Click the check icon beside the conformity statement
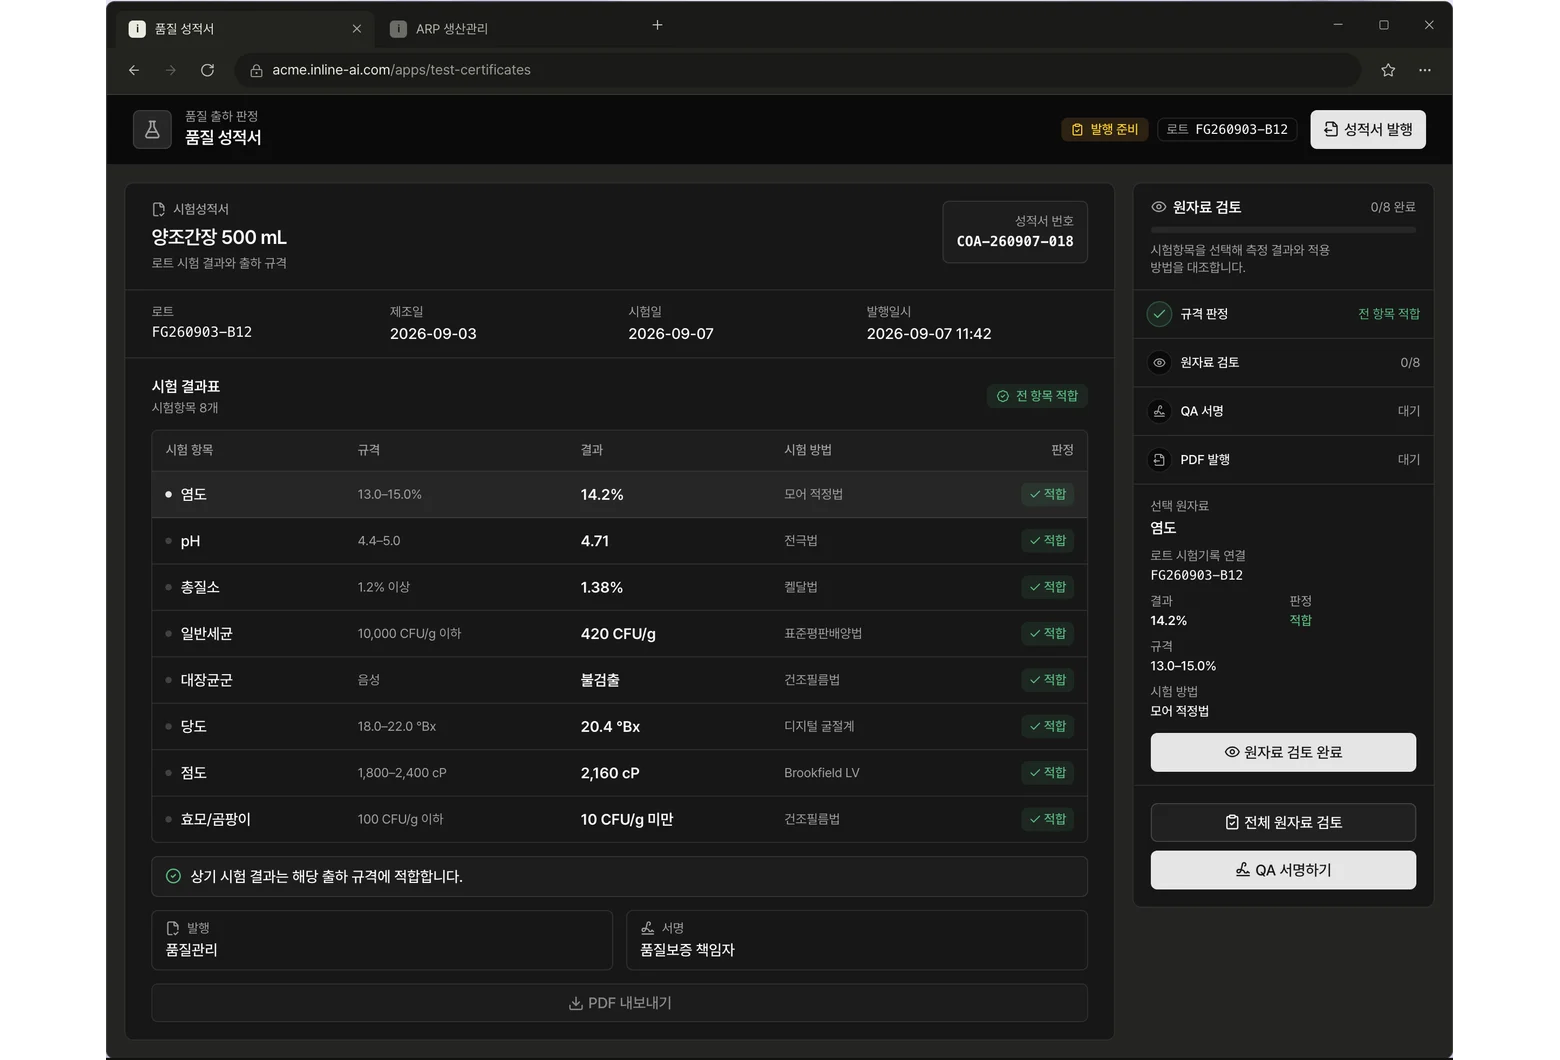Screen dimensions: 1560x1060 (x=173, y=876)
